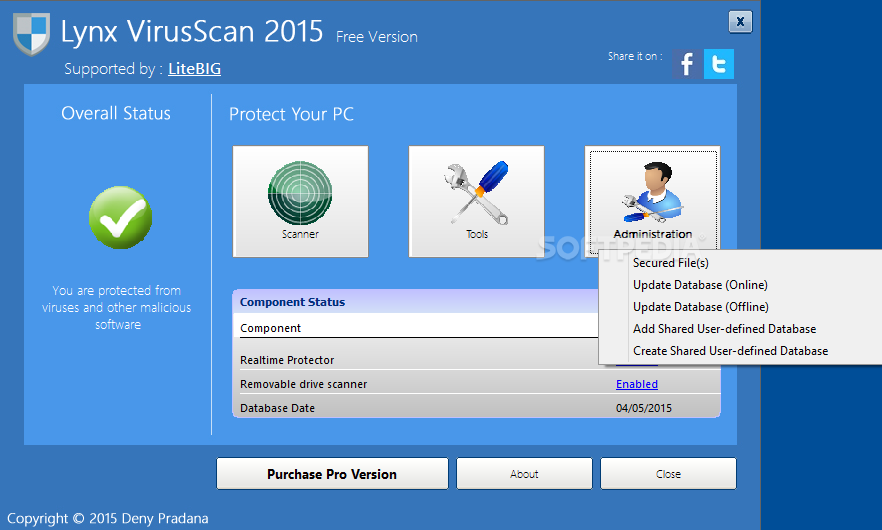Click the protection status message text
Viewport: 882px width, 530px height.
pyautogui.click(x=117, y=307)
